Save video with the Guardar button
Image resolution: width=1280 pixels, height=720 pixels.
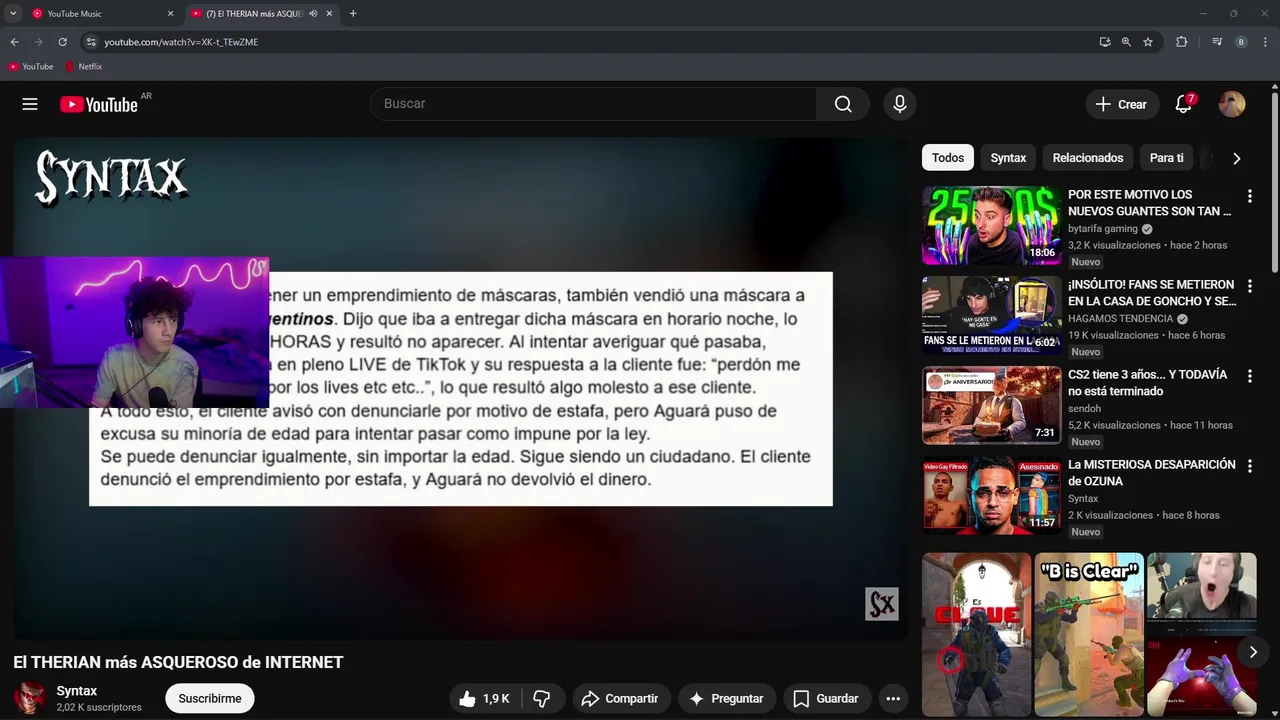point(825,699)
